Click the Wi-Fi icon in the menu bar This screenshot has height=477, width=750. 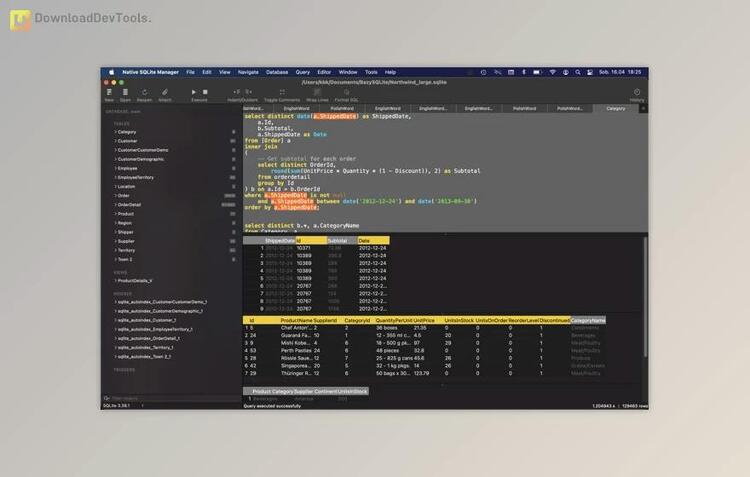(552, 72)
